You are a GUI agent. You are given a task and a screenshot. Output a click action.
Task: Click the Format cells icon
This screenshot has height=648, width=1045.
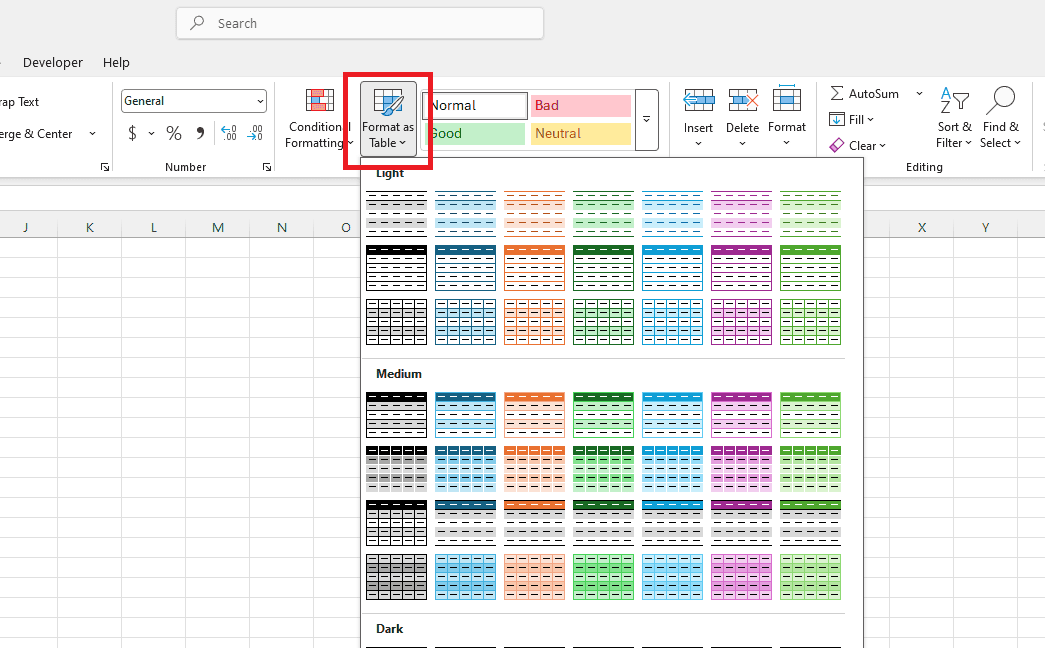tap(786, 99)
